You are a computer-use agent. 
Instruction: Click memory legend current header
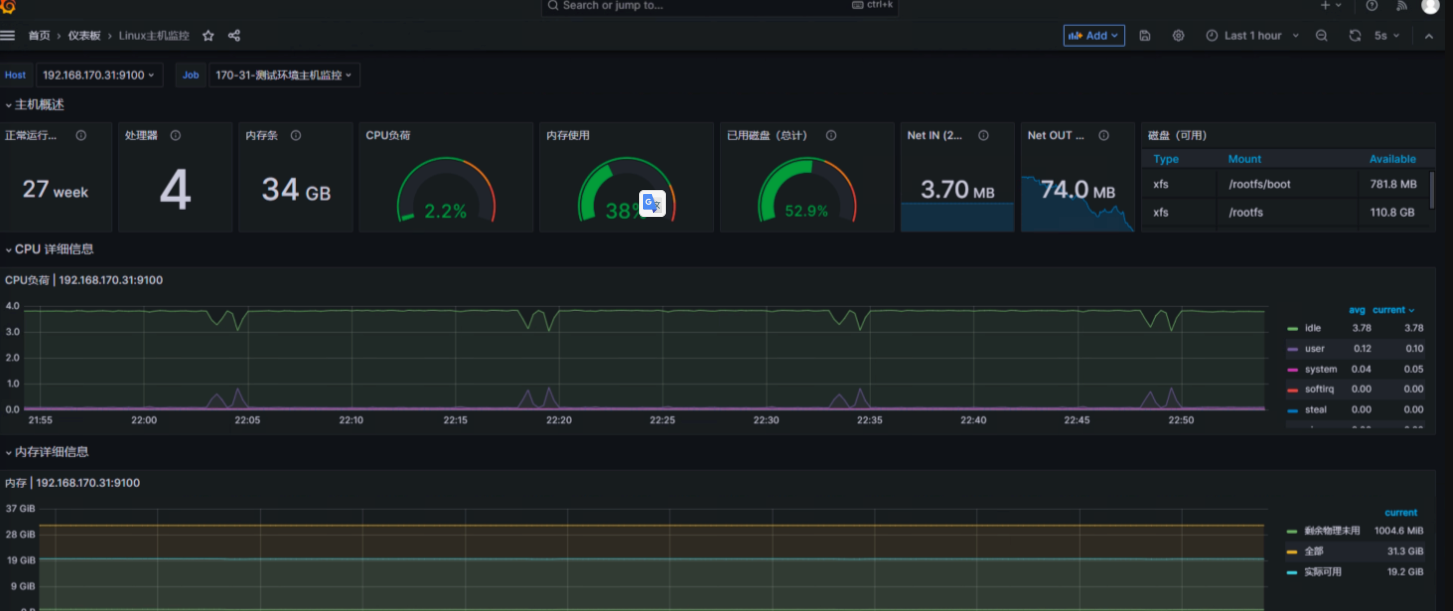click(x=1401, y=512)
